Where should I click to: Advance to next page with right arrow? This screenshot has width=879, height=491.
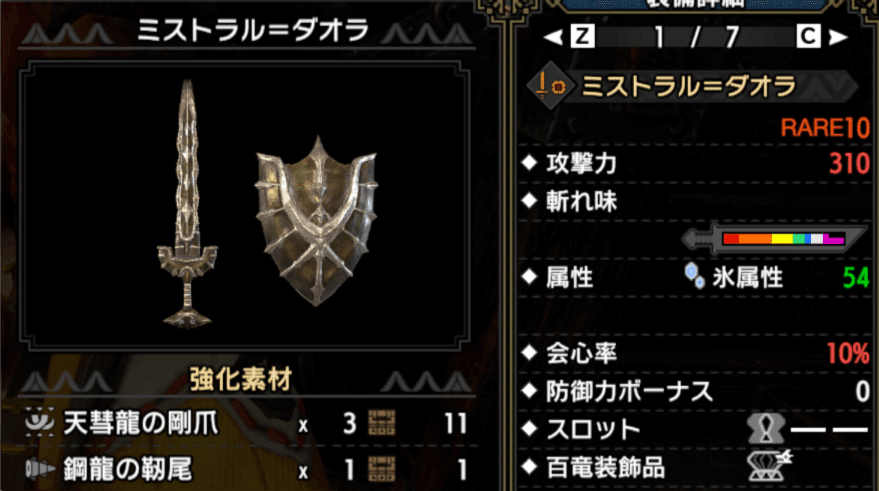point(838,37)
